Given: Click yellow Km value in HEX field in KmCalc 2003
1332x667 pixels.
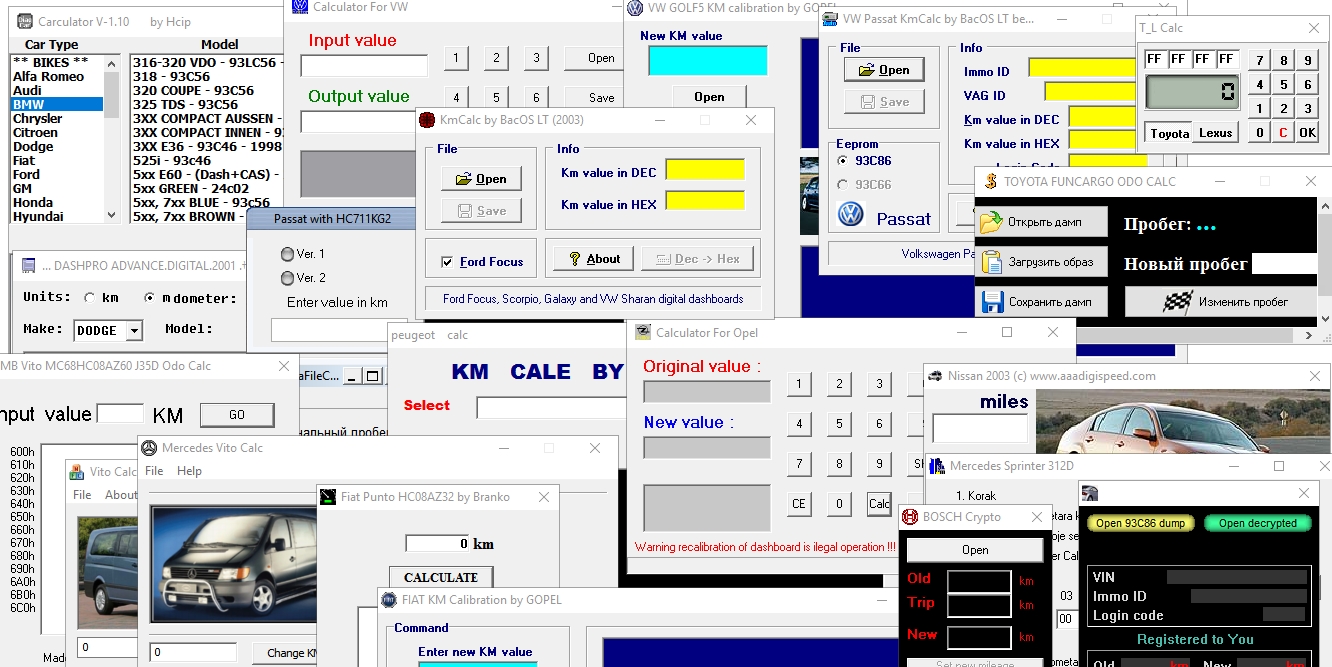Looking at the screenshot, I should (705, 201).
